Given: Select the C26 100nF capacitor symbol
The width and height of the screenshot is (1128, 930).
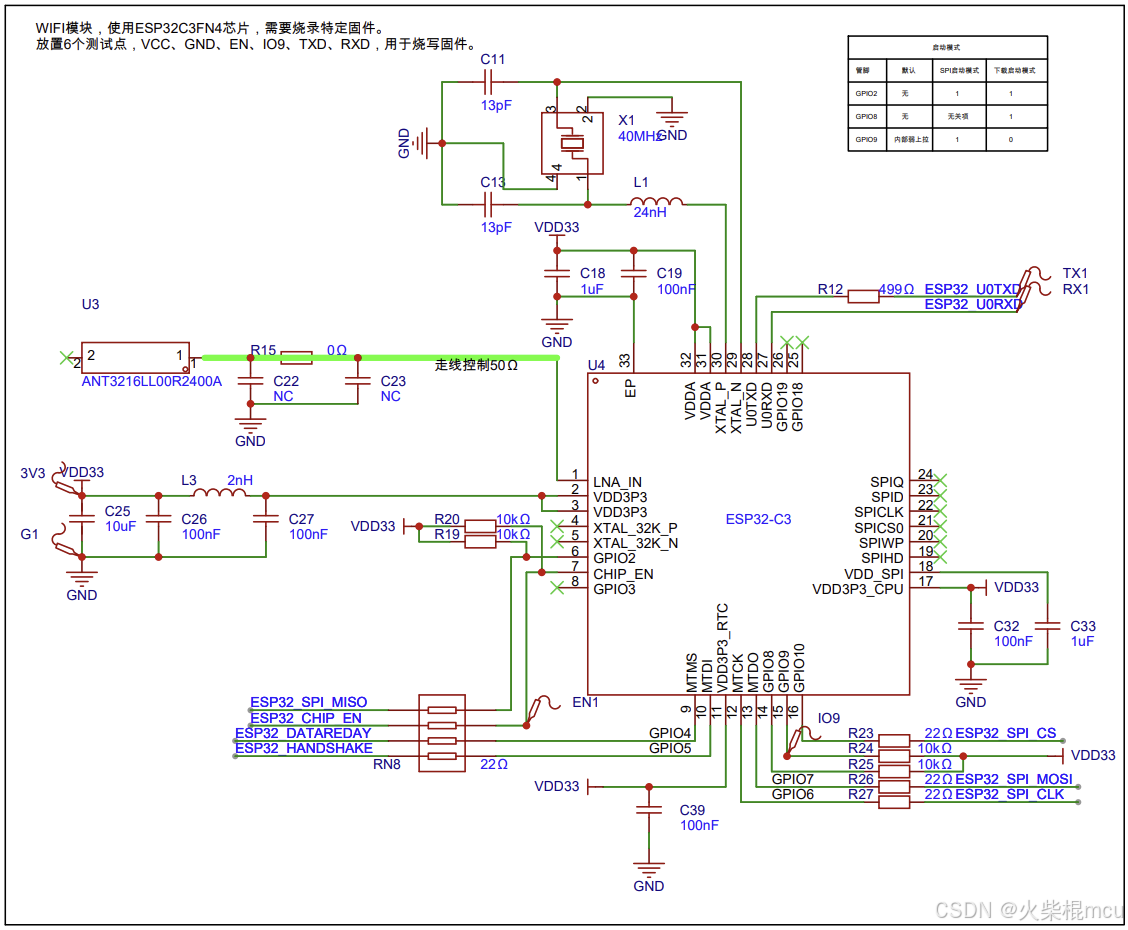Looking at the screenshot, I should 158,519.
